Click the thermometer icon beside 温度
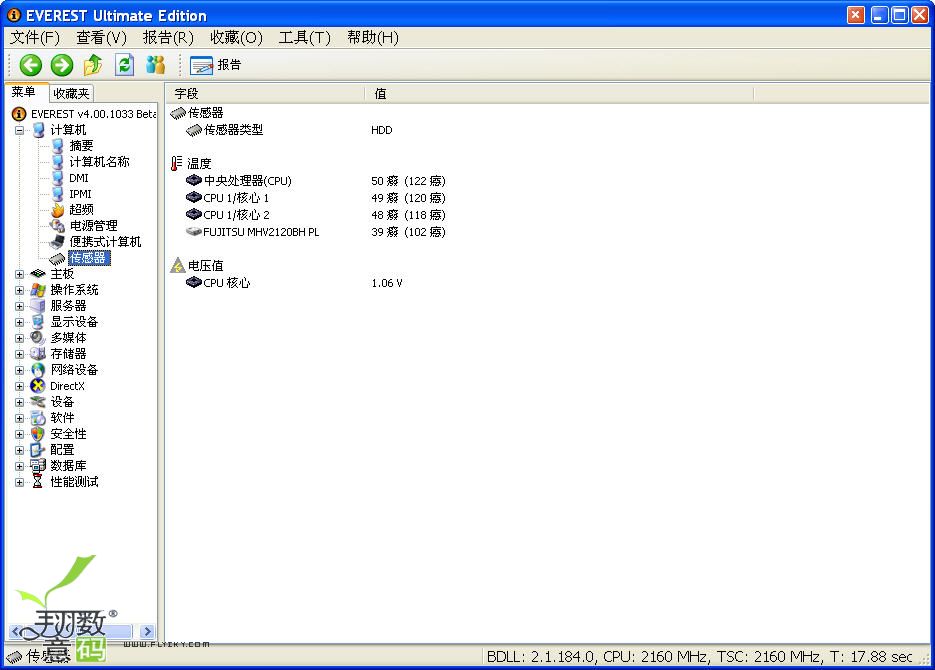The height and width of the screenshot is (670, 935). tap(177, 163)
